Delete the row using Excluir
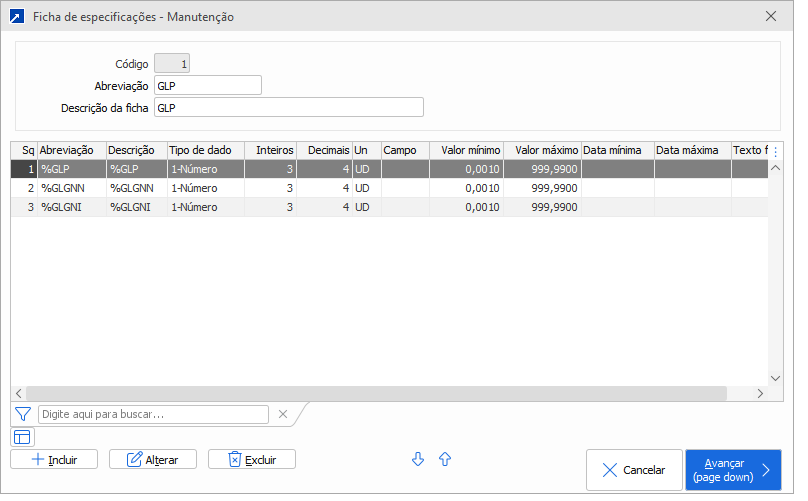 [251, 459]
